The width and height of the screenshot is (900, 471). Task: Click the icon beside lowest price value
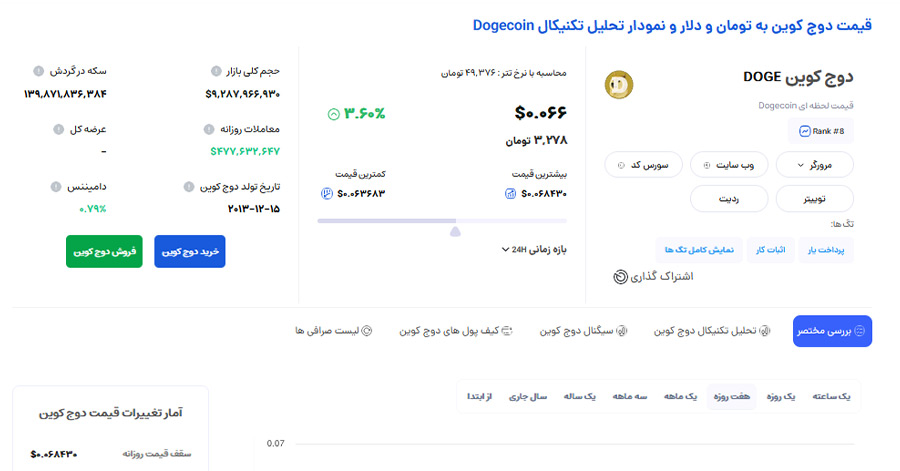click(x=327, y=194)
